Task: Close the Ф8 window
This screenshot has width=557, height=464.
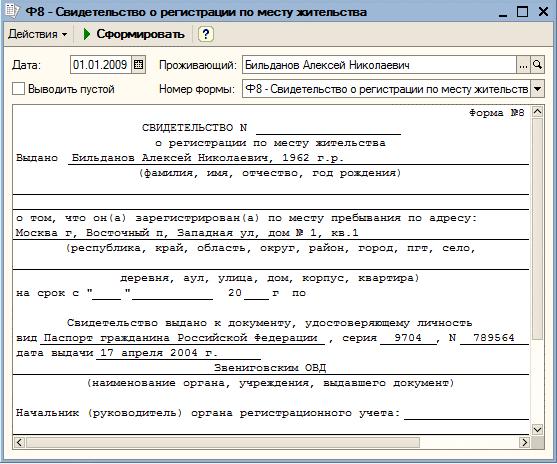Action: tap(544, 12)
